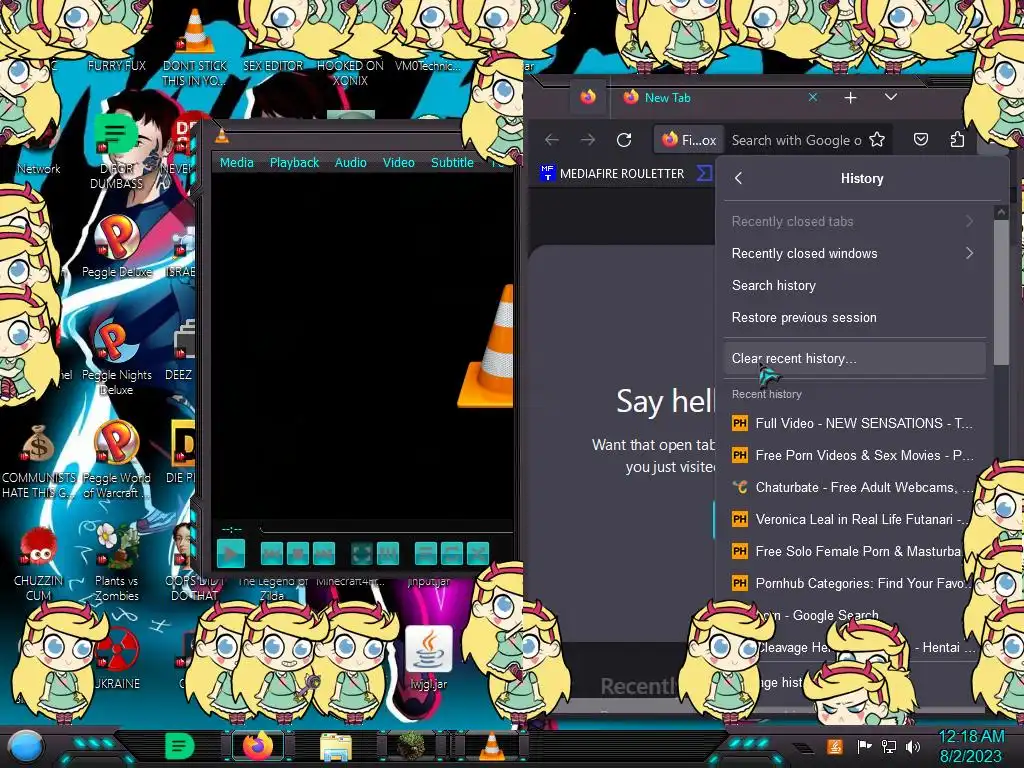The height and width of the screenshot is (768, 1024).
Task: Reload the page in Firefox
Action: pos(624,140)
